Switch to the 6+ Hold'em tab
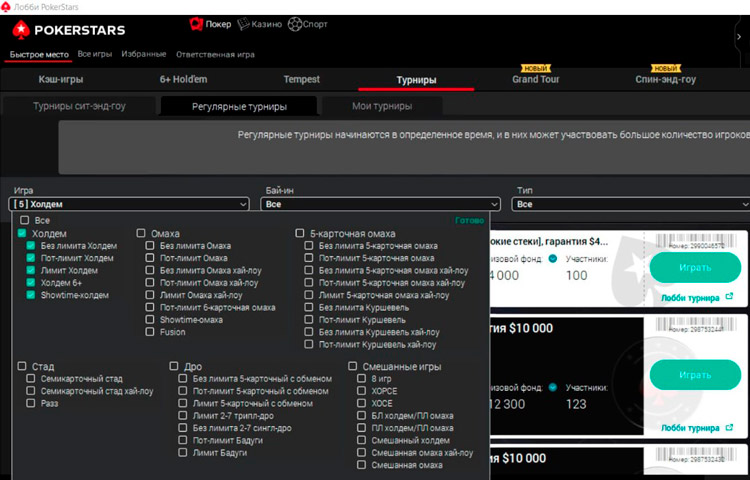 coord(184,79)
